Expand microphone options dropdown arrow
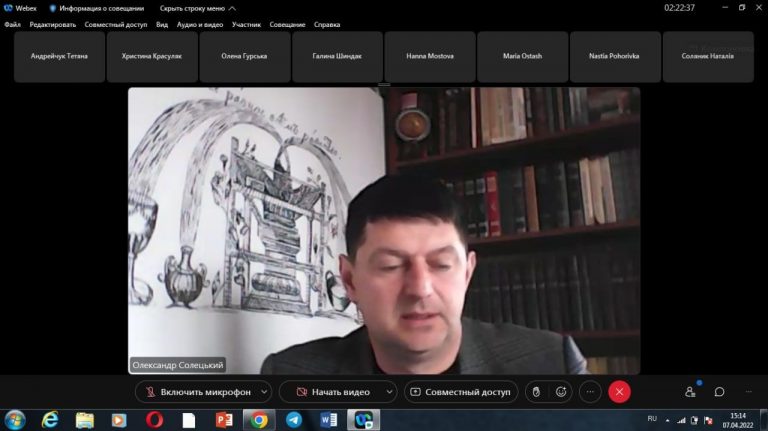768x431 pixels. (264, 392)
